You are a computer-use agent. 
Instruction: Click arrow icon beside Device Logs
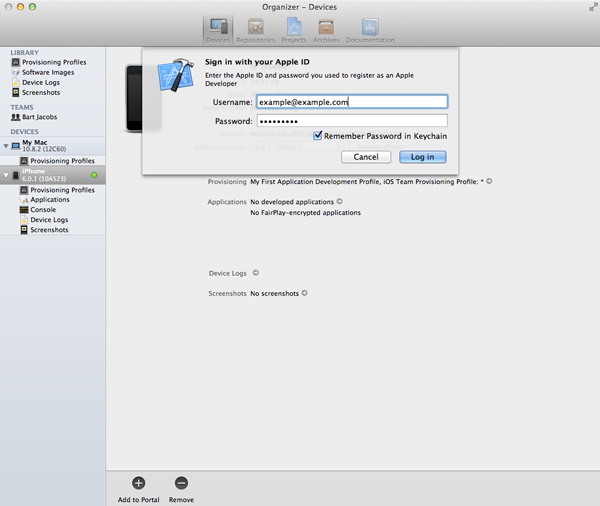tap(256, 273)
